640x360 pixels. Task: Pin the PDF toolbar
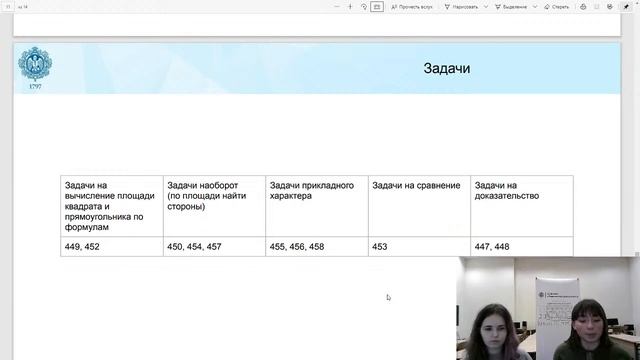click(x=626, y=7)
